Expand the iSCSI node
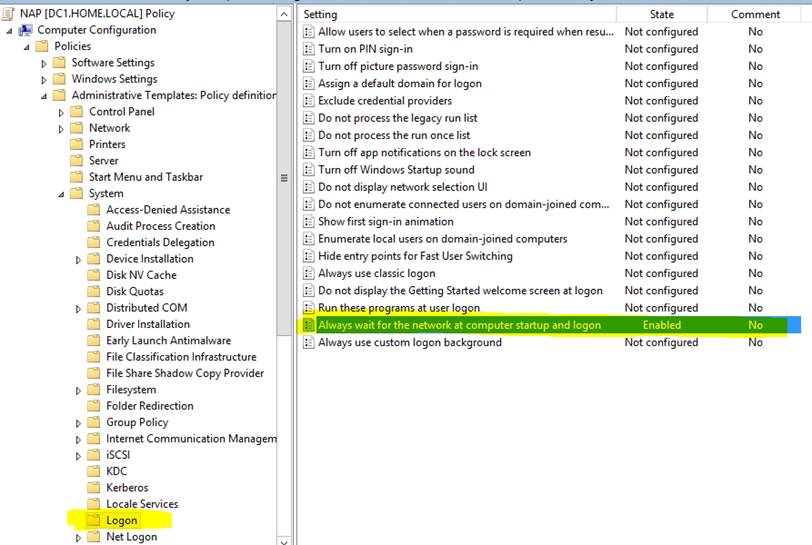The height and width of the screenshot is (545, 812). pos(78,456)
